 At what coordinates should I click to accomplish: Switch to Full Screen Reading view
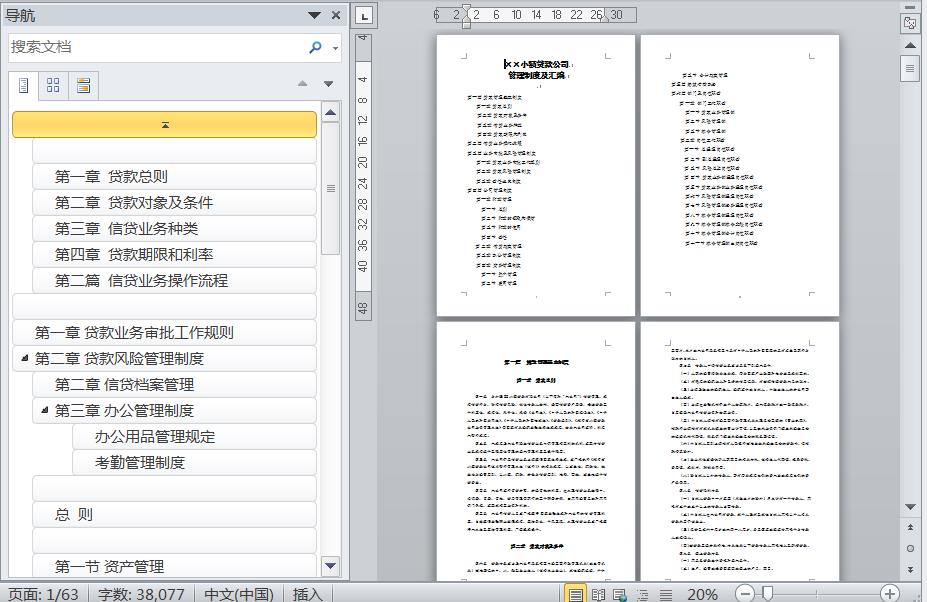pos(598,594)
